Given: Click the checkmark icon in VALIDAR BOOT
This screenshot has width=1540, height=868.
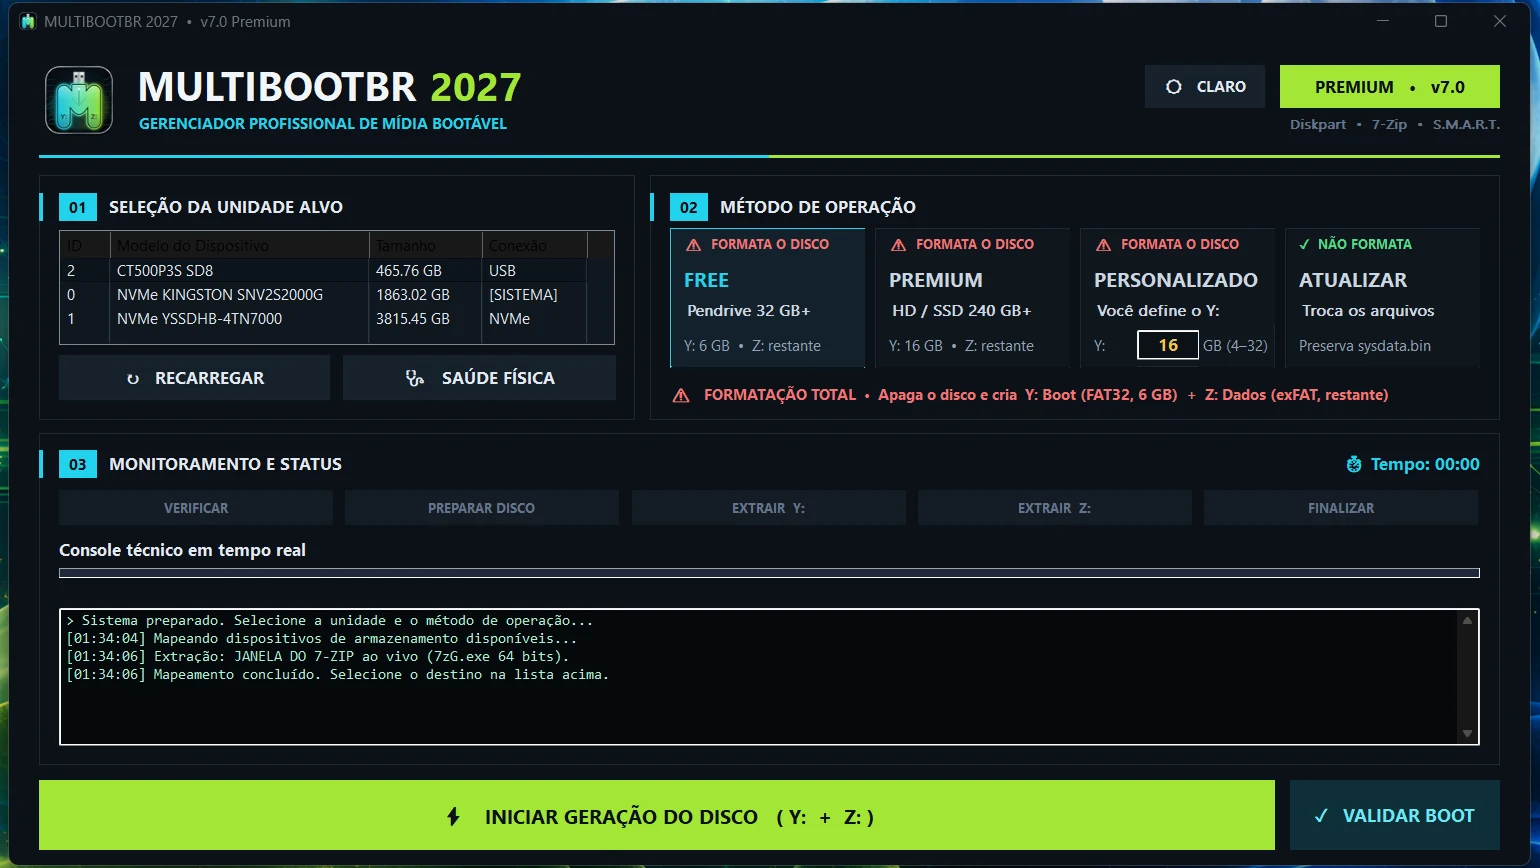Looking at the screenshot, I should click(x=1321, y=816).
